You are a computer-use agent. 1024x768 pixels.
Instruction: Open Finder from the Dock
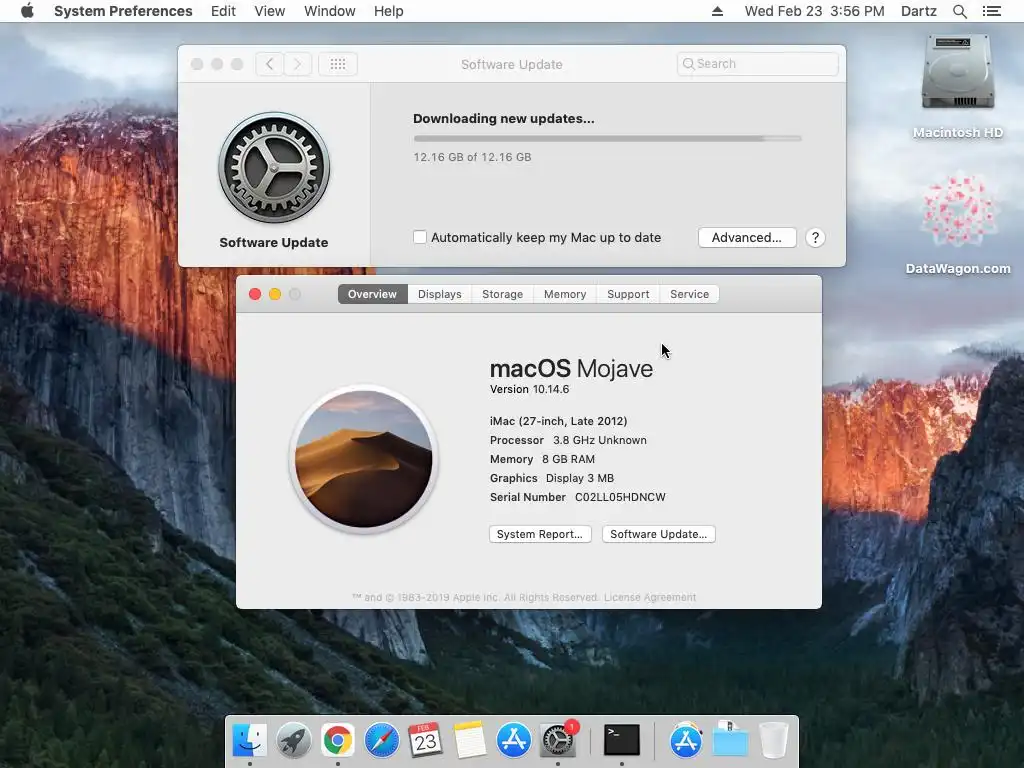point(249,740)
